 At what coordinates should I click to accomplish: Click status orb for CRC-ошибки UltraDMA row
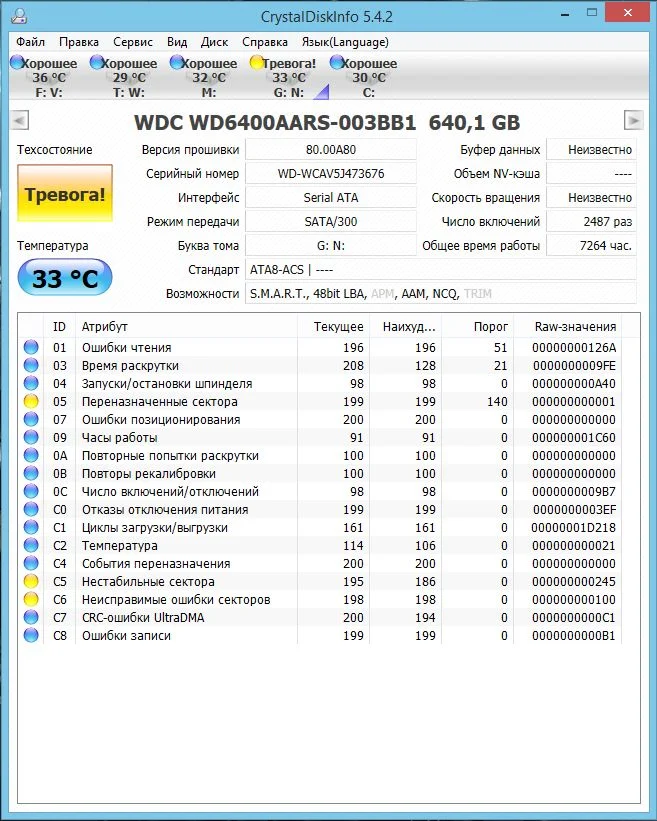[31, 617]
